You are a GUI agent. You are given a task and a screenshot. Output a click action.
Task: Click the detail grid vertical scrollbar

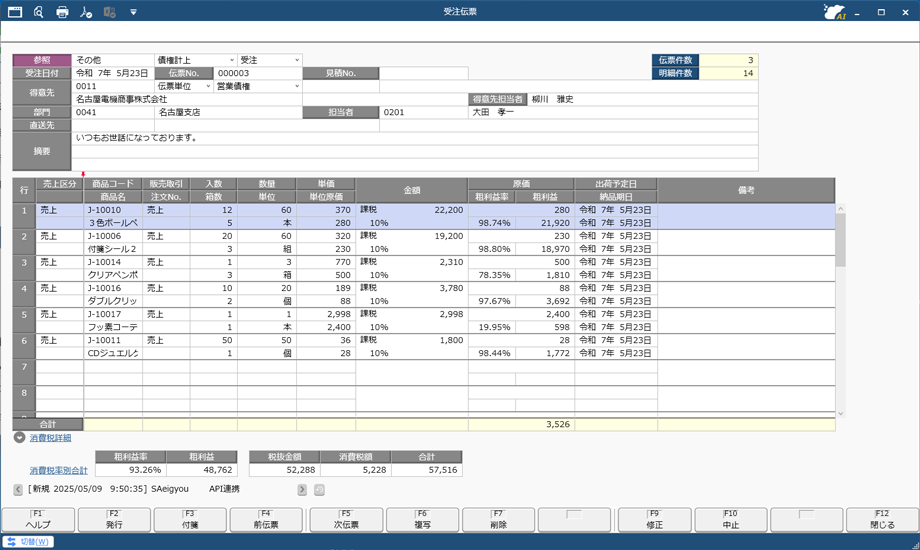click(x=841, y=240)
